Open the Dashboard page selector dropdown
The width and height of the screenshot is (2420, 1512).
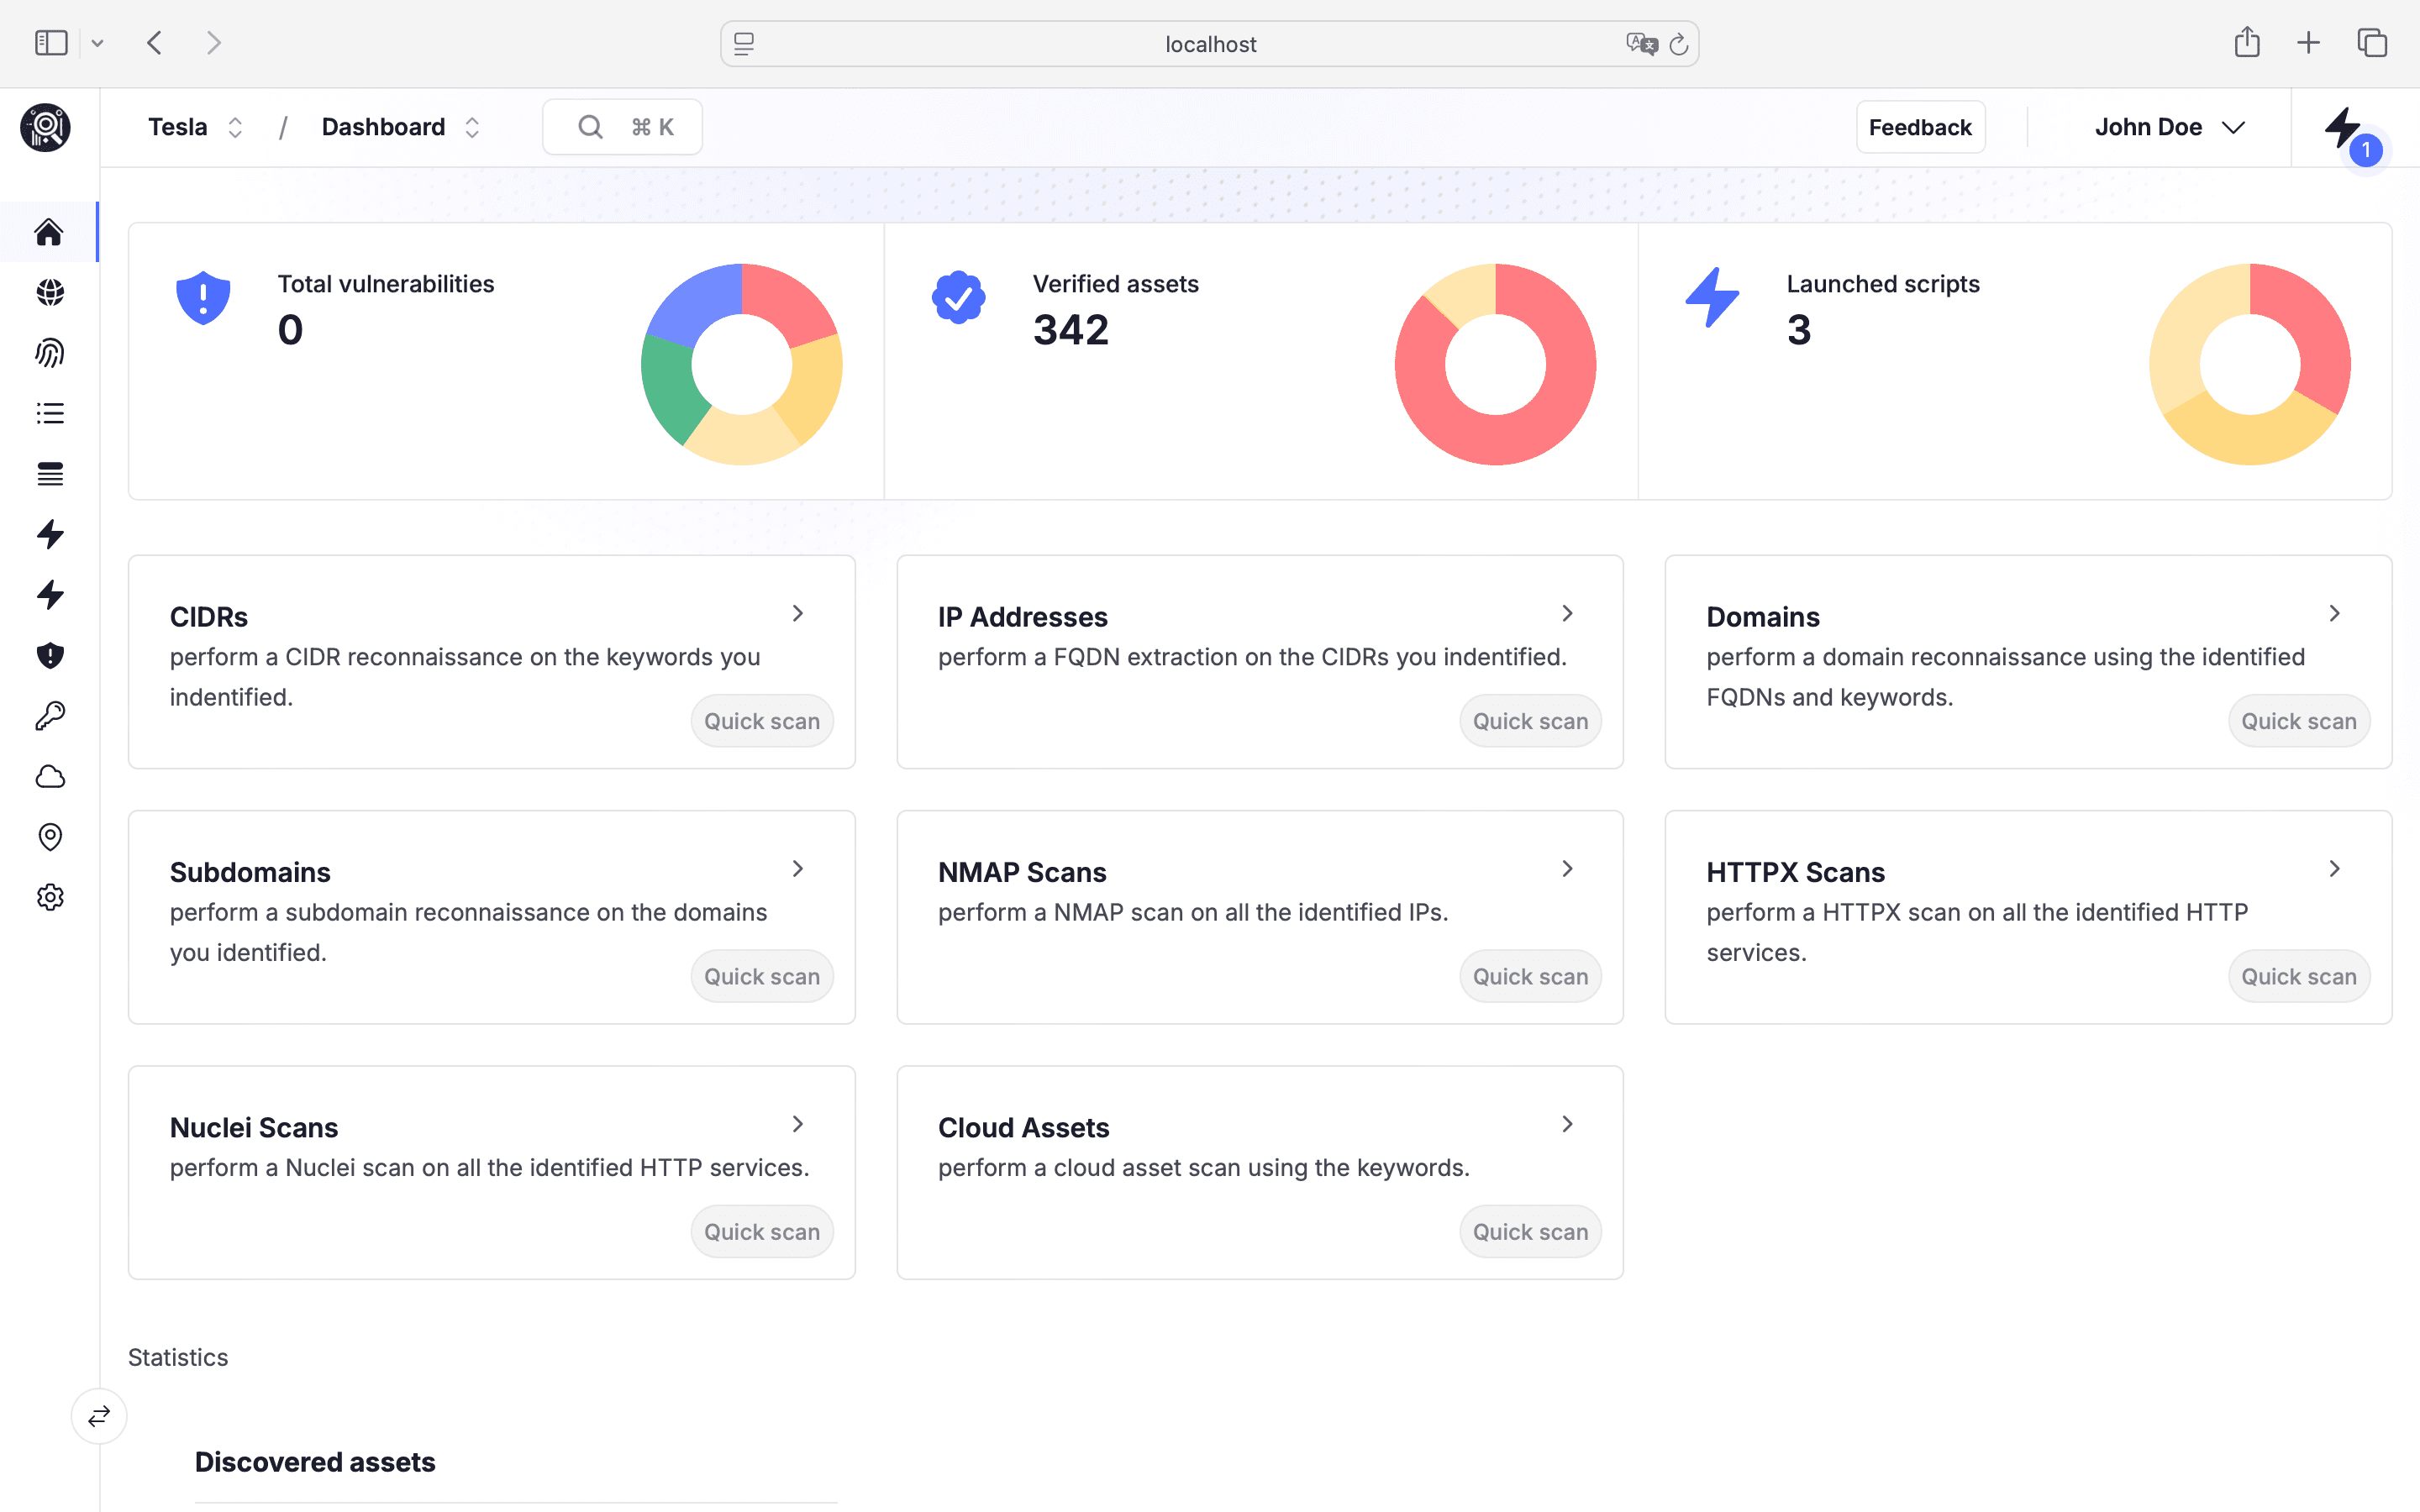(400, 127)
